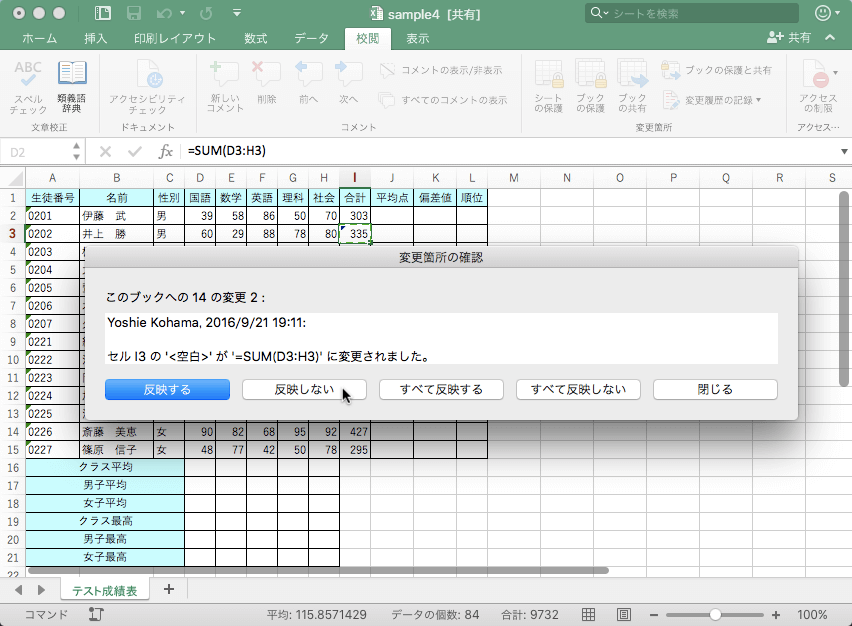This screenshot has height=626, width=852.
Task: Open the Thesaurus (類義語辞典) icon
Action: (x=72, y=87)
